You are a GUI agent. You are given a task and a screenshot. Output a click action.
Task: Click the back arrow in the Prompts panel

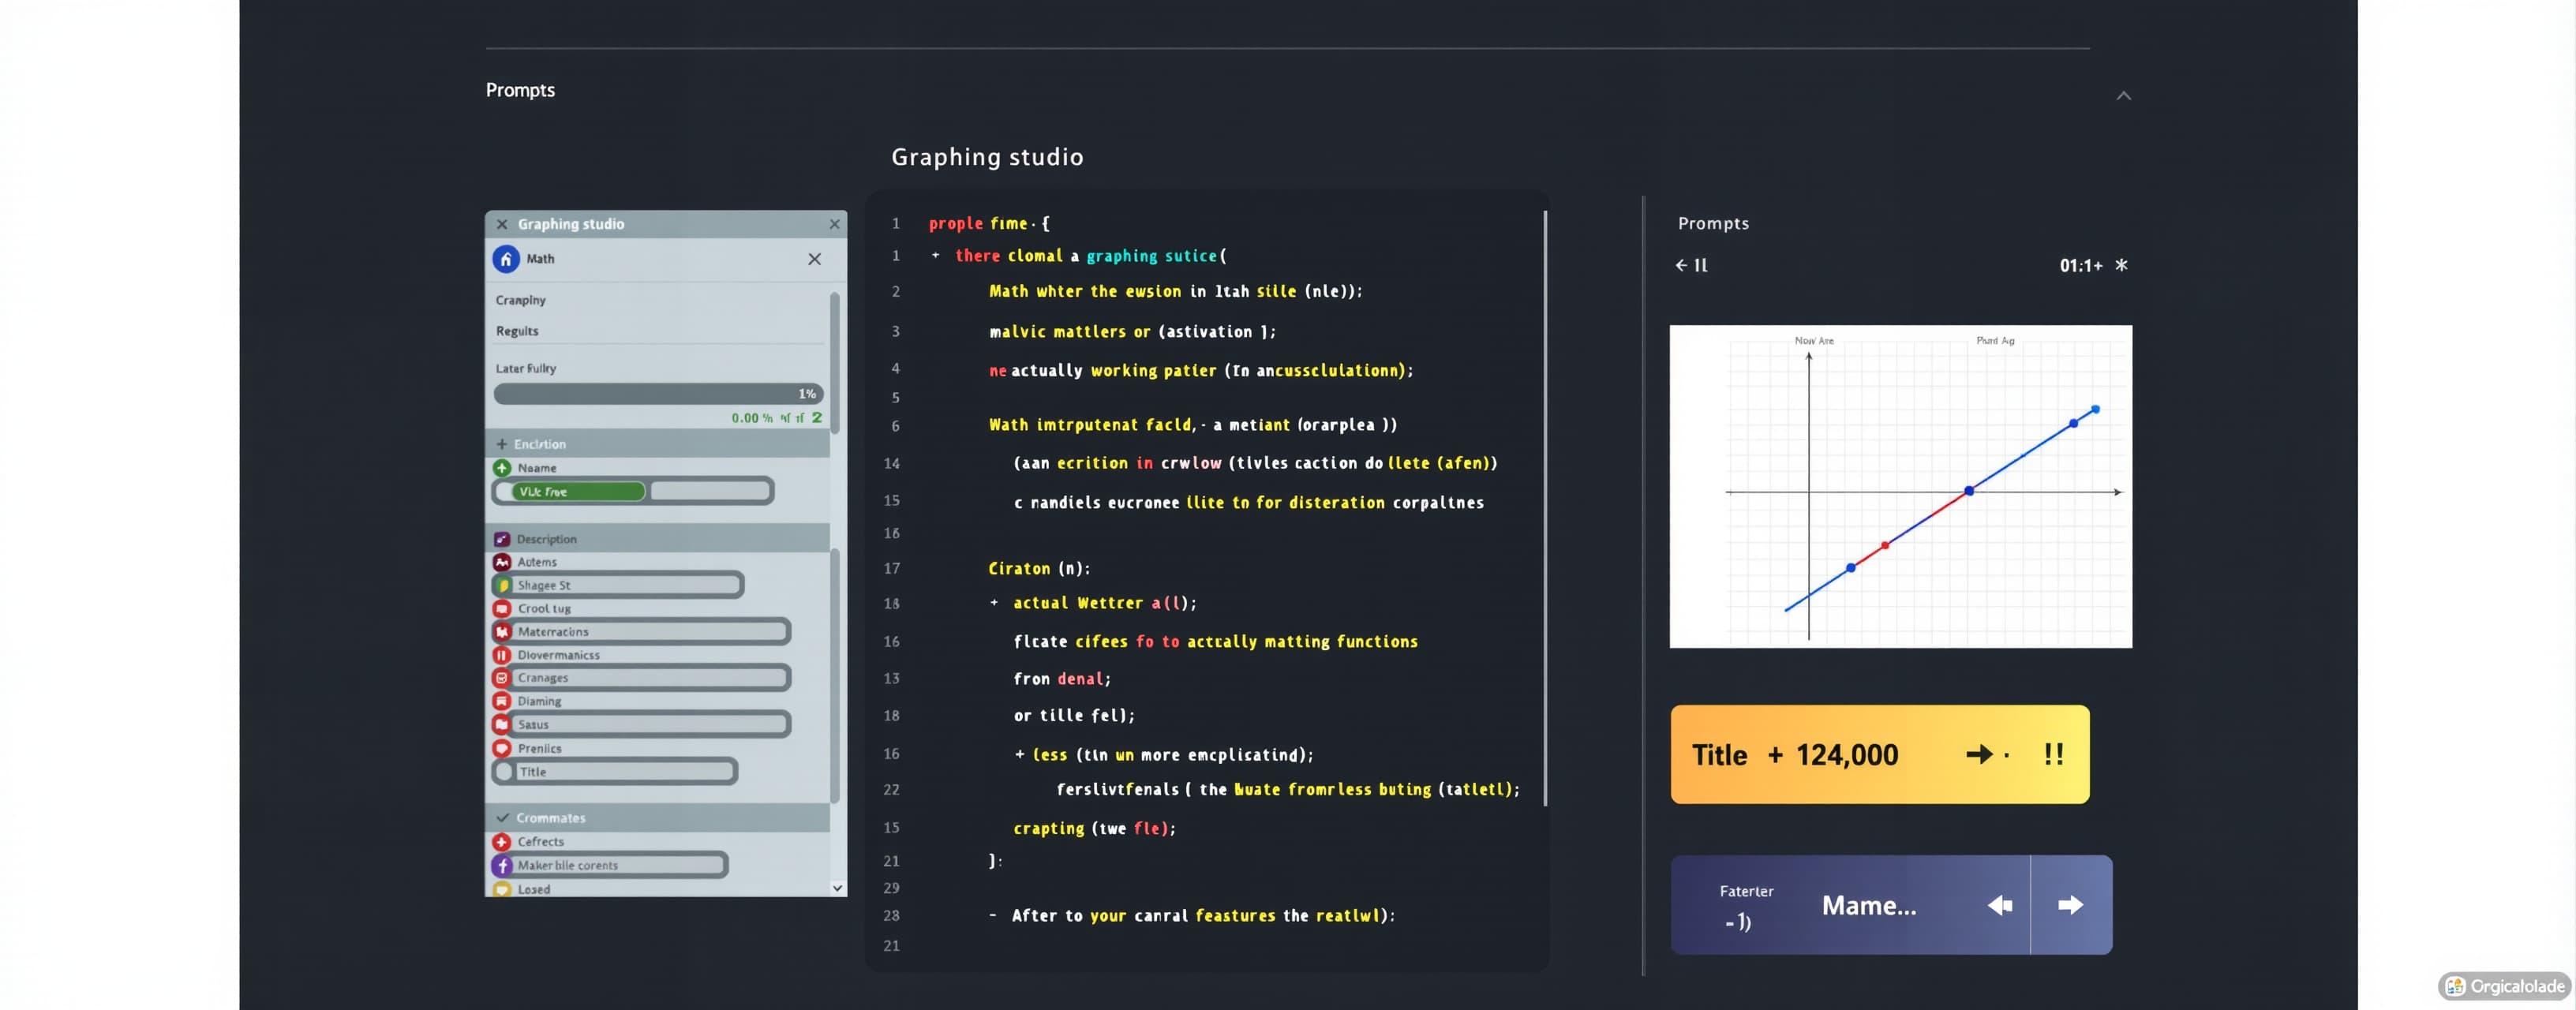[x=1681, y=265]
